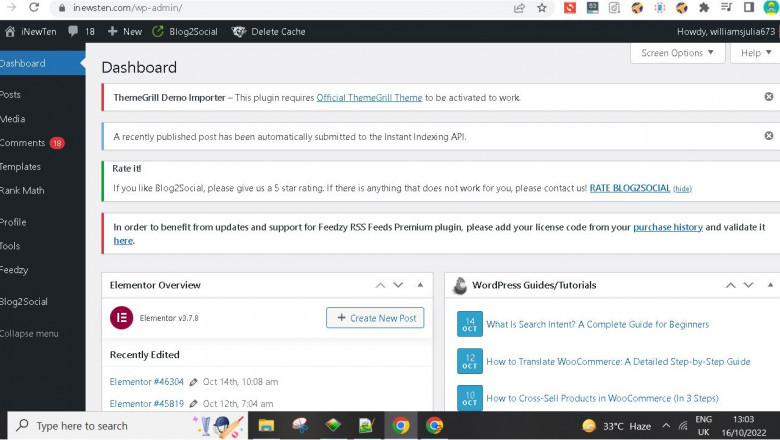Click the Delete Cache admin bar icon
This screenshot has width=780, height=440.
(238, 31)
